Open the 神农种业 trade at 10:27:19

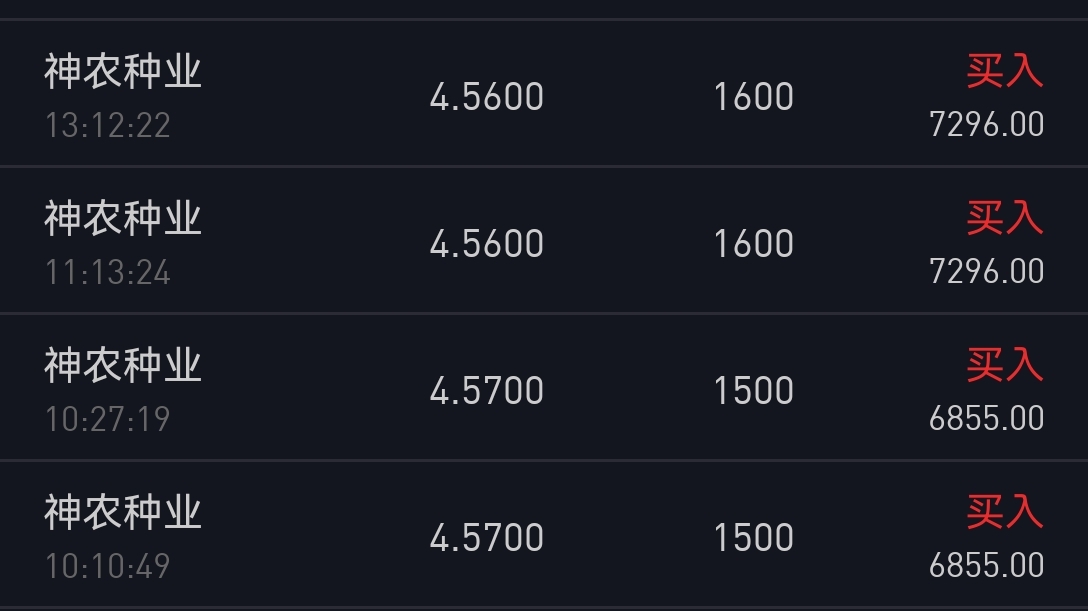tap(544, 387)
